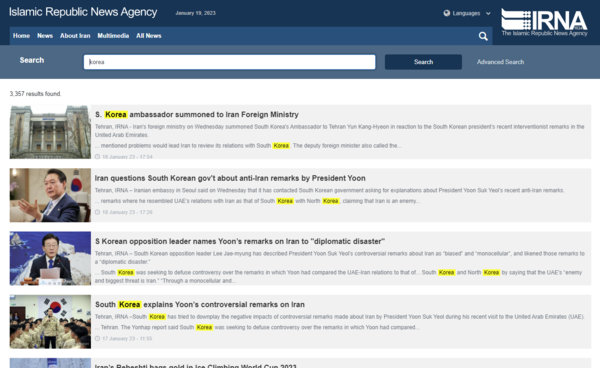This screenshot has width=600, height=368.
Task: Click the Islamic Republic News Agency title
Action: point(83,12)
